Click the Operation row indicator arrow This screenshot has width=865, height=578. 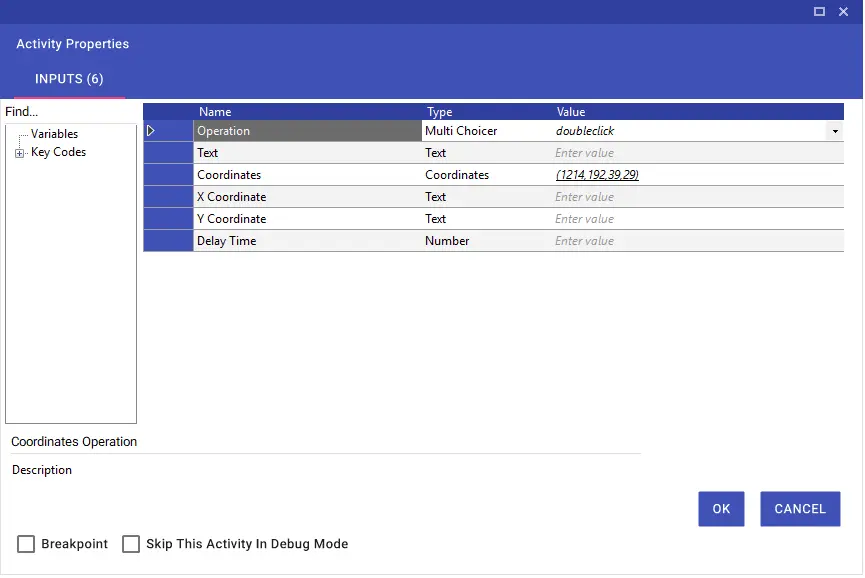151,131
